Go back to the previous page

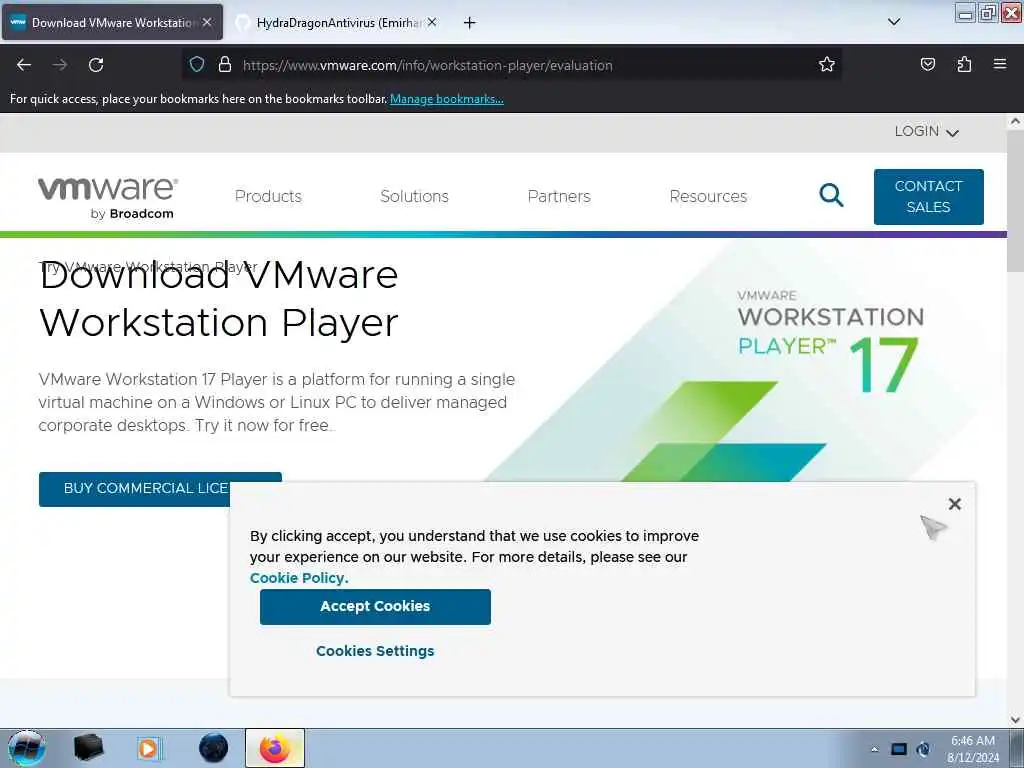click(x=24, y=65)
